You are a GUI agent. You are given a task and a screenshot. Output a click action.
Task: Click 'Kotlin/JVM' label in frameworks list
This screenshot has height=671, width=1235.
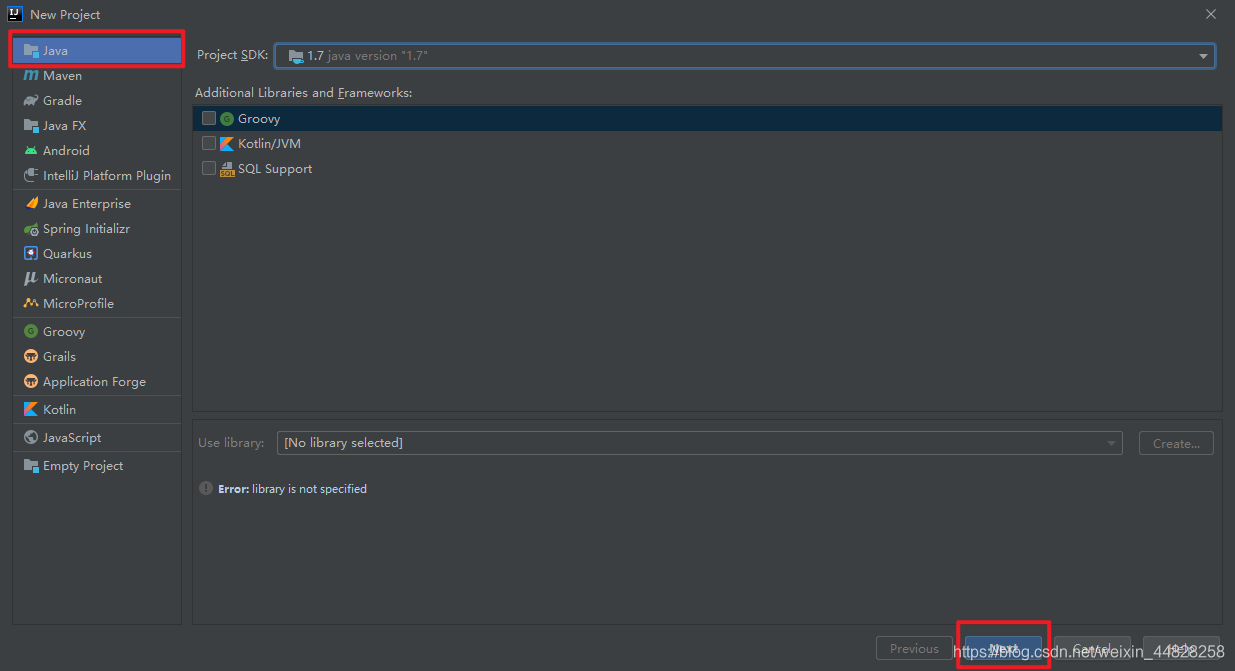[x=269, y=144]
